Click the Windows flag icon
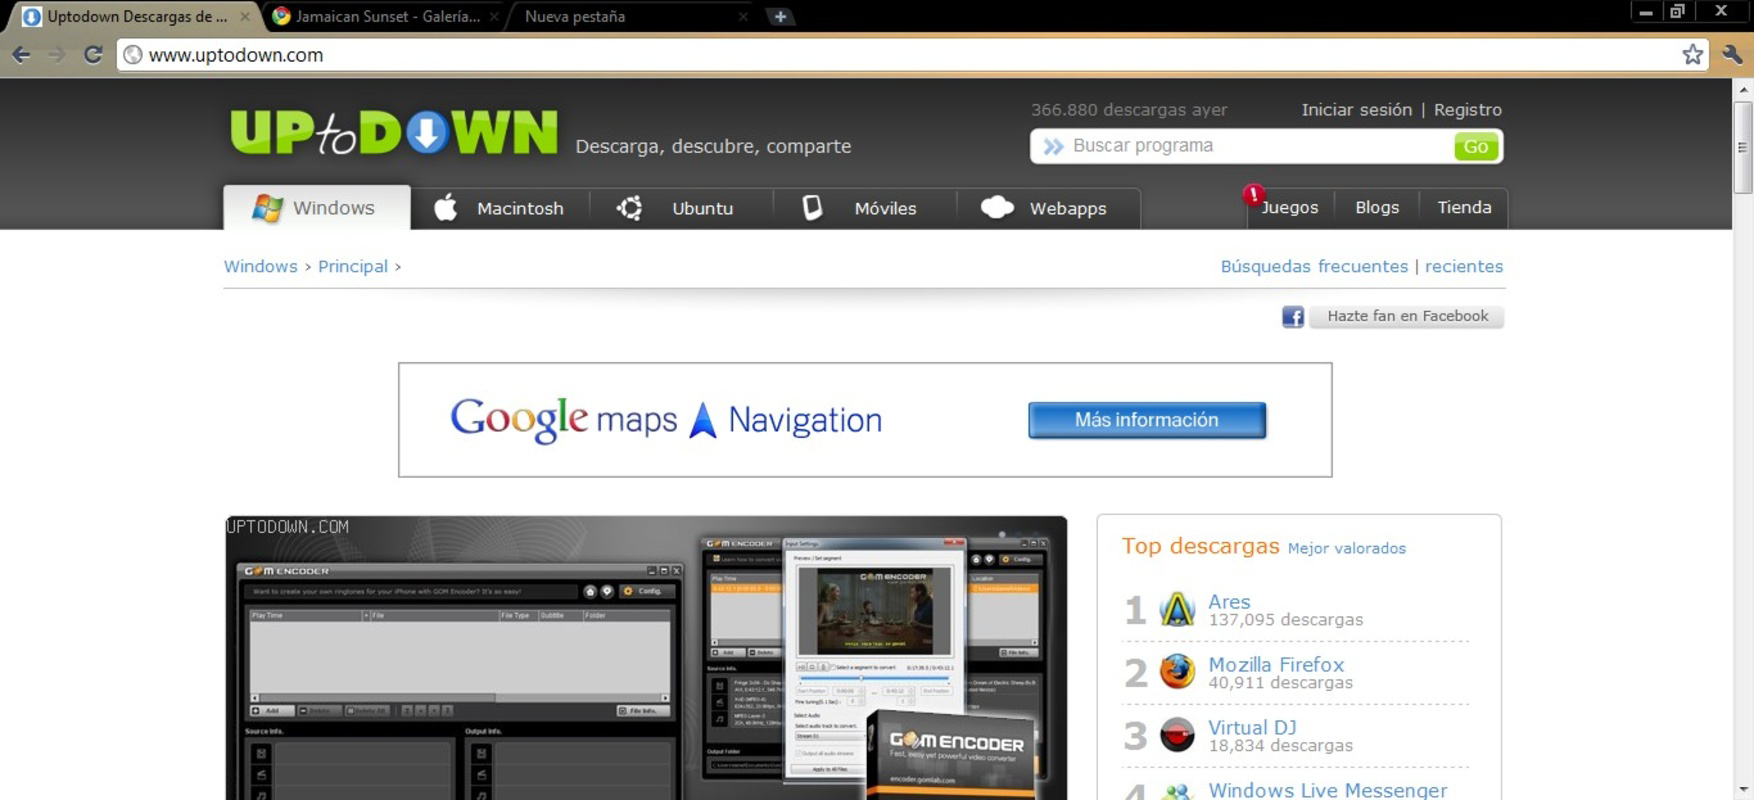 [x=267, y=207]
